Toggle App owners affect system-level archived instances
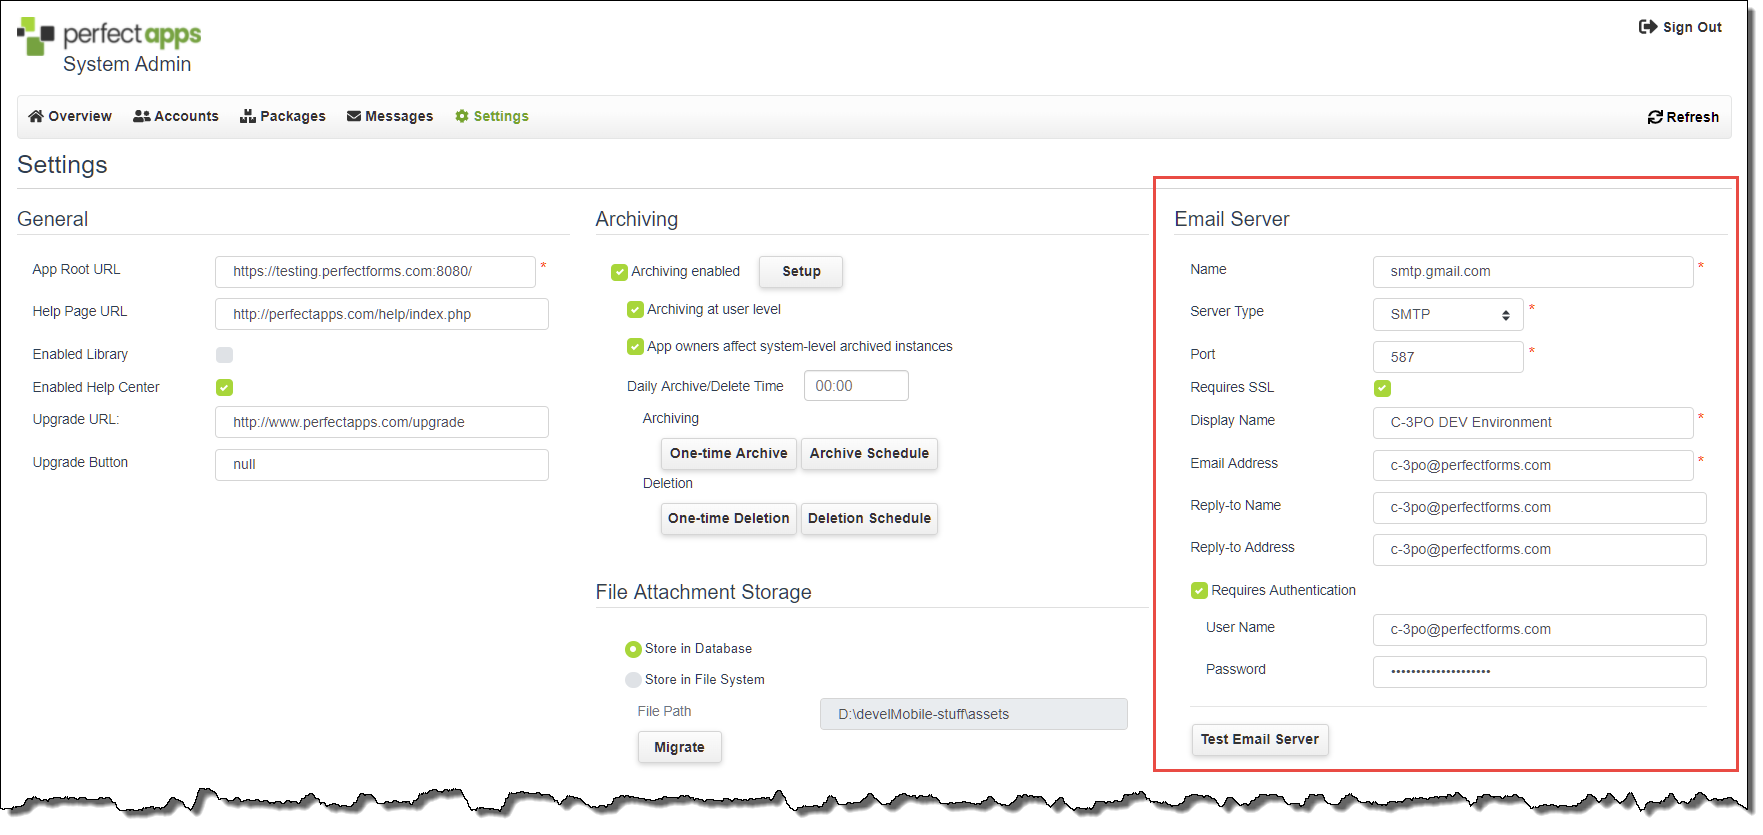1763x835 pixels. (x=636, y=347)
